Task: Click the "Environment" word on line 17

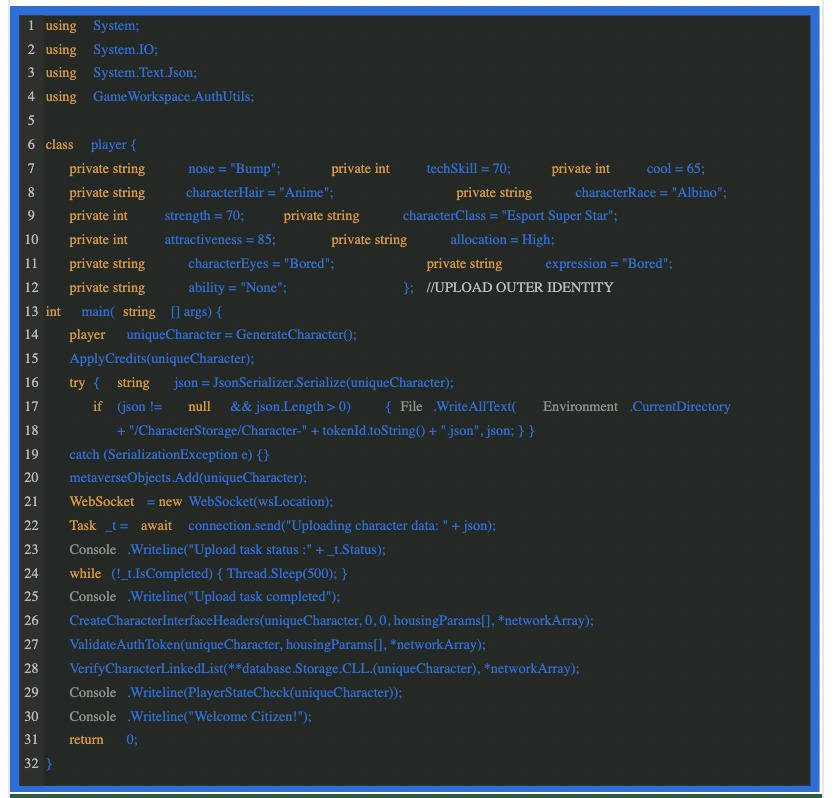Action: coord(580,406)
